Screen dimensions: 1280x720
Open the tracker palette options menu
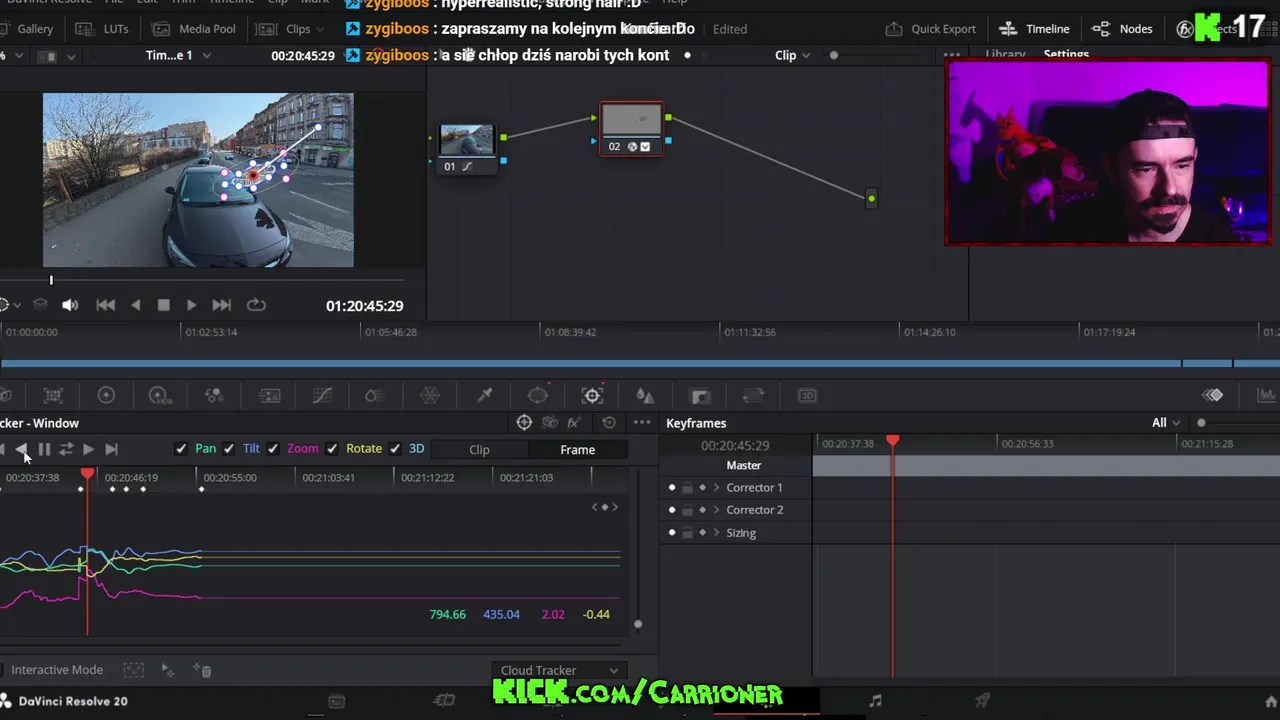[642, 423]
